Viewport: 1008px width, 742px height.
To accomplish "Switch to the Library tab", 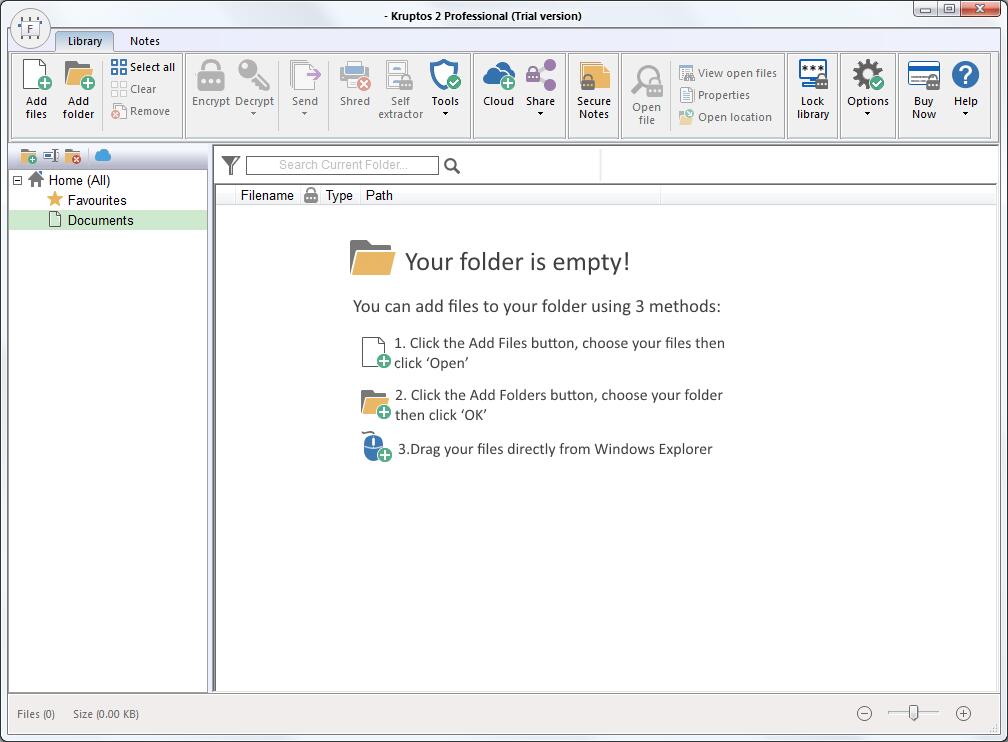I will (x=85, y=41).
